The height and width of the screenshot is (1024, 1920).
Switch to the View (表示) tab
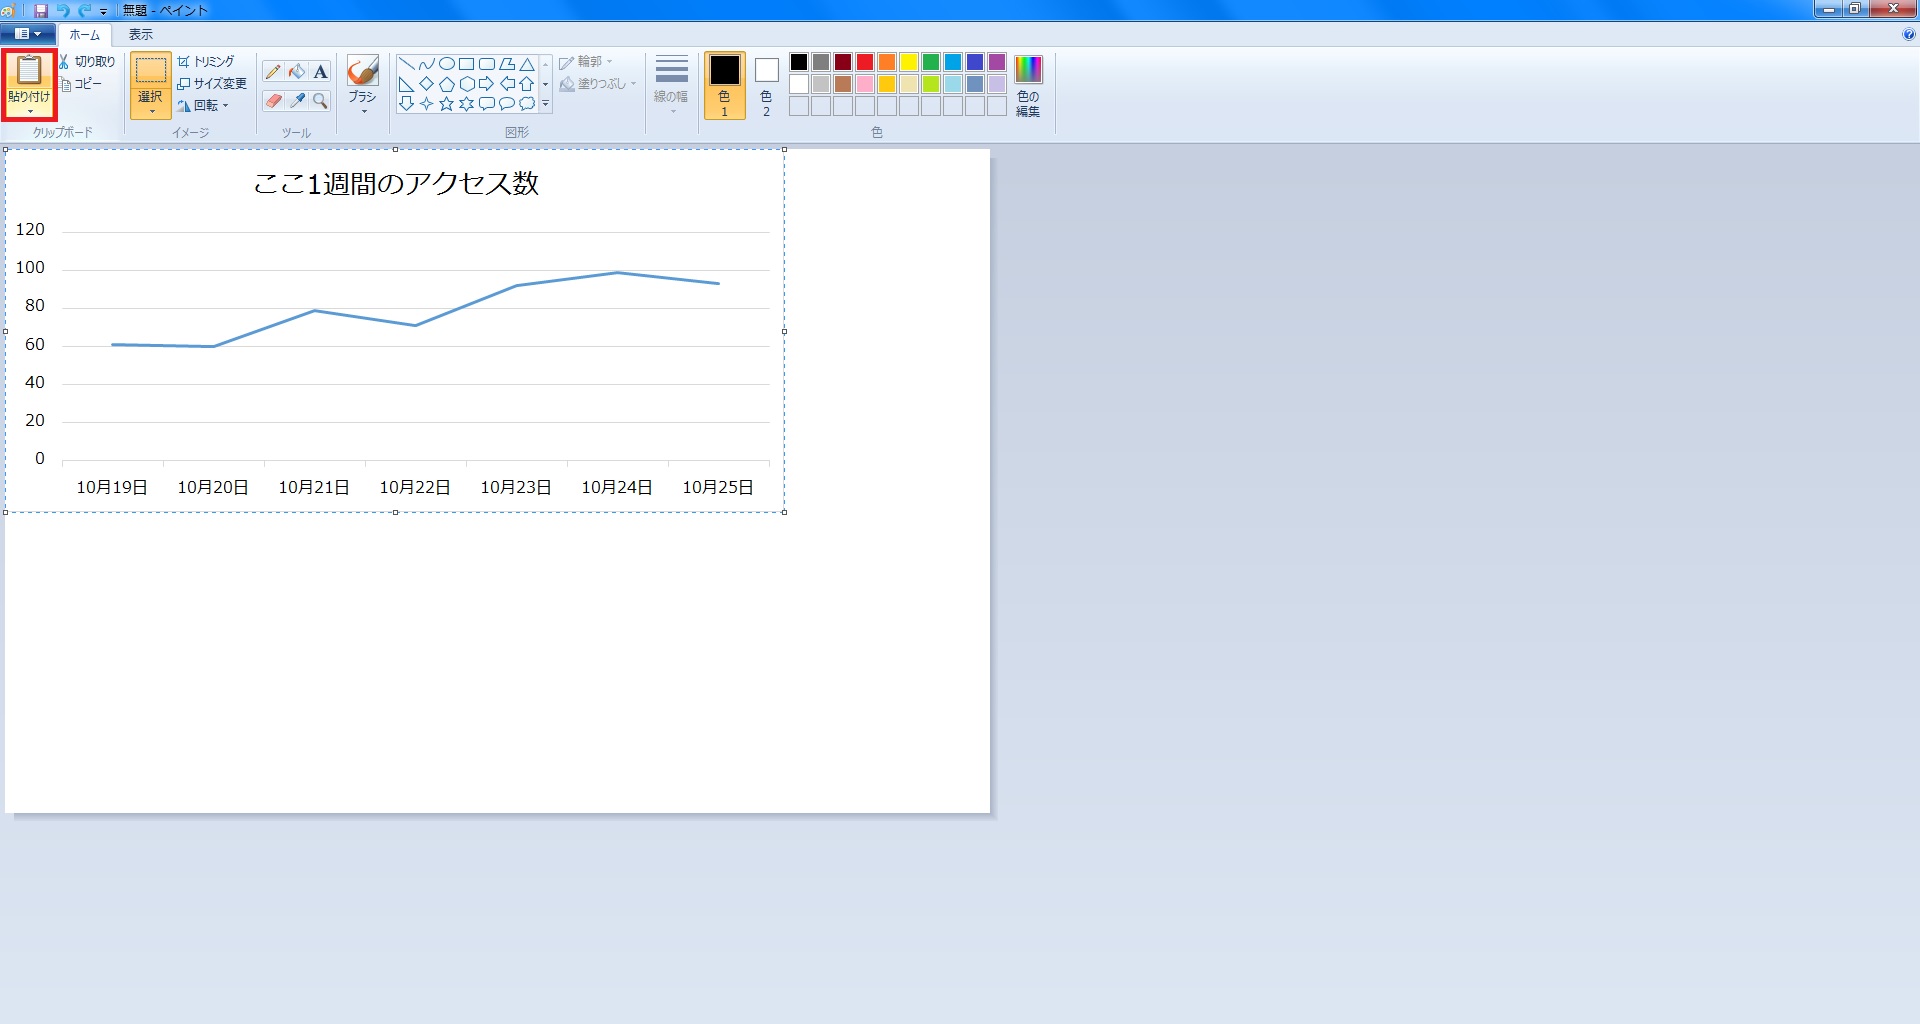click(141, 35)
